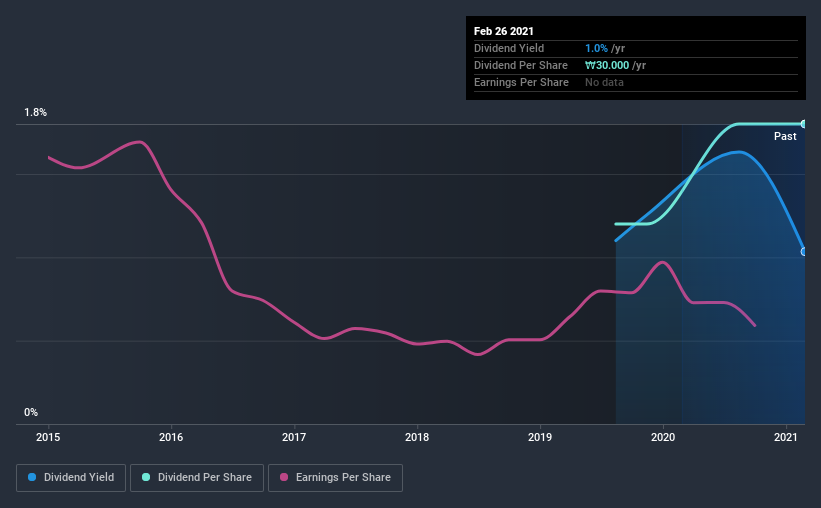The width and height of the screenshot is (821, 508).
Task: Click the pink Earnings Per Share legend dot
Action: [x=284, y=477]
